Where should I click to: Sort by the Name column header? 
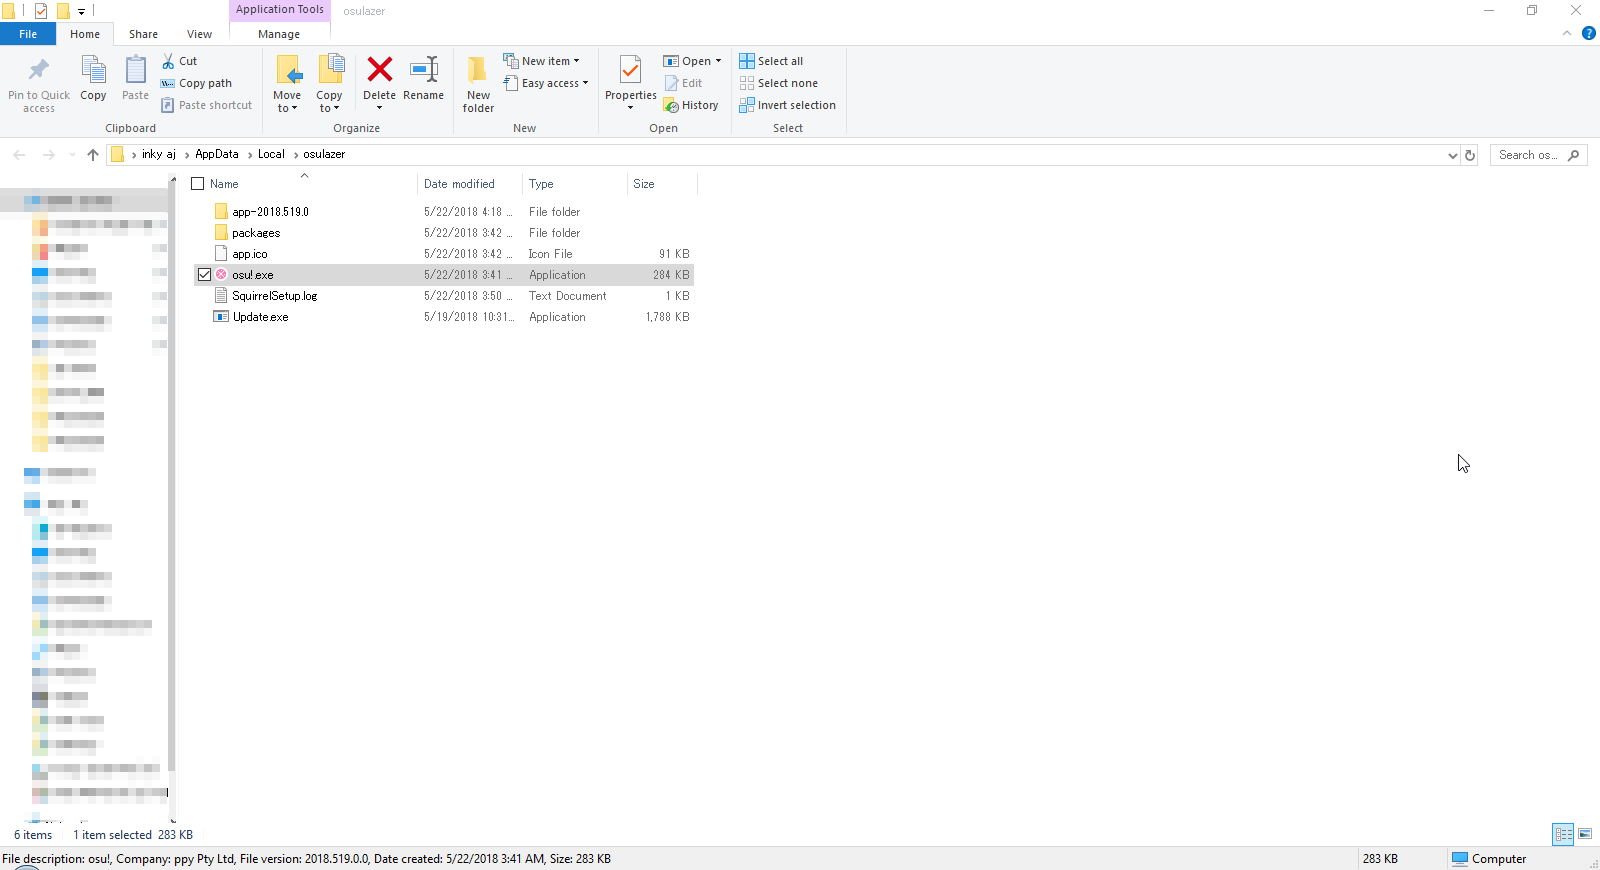[x=224, y=184]
